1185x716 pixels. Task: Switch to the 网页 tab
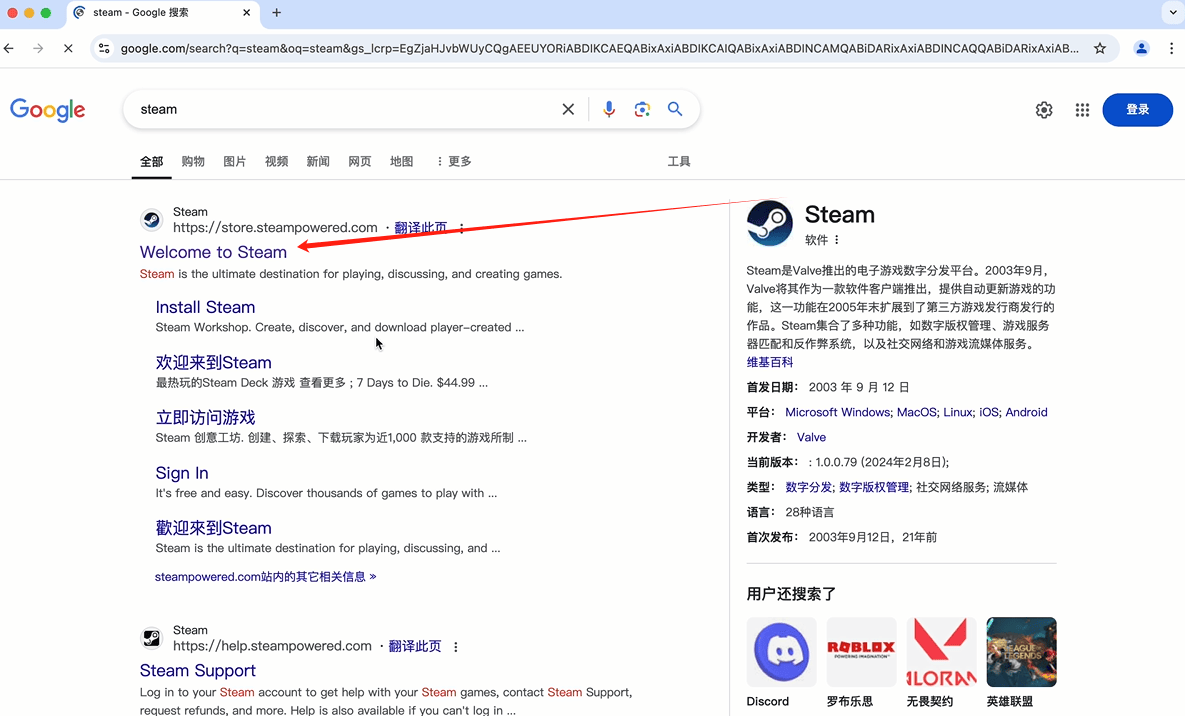[359, 161]
